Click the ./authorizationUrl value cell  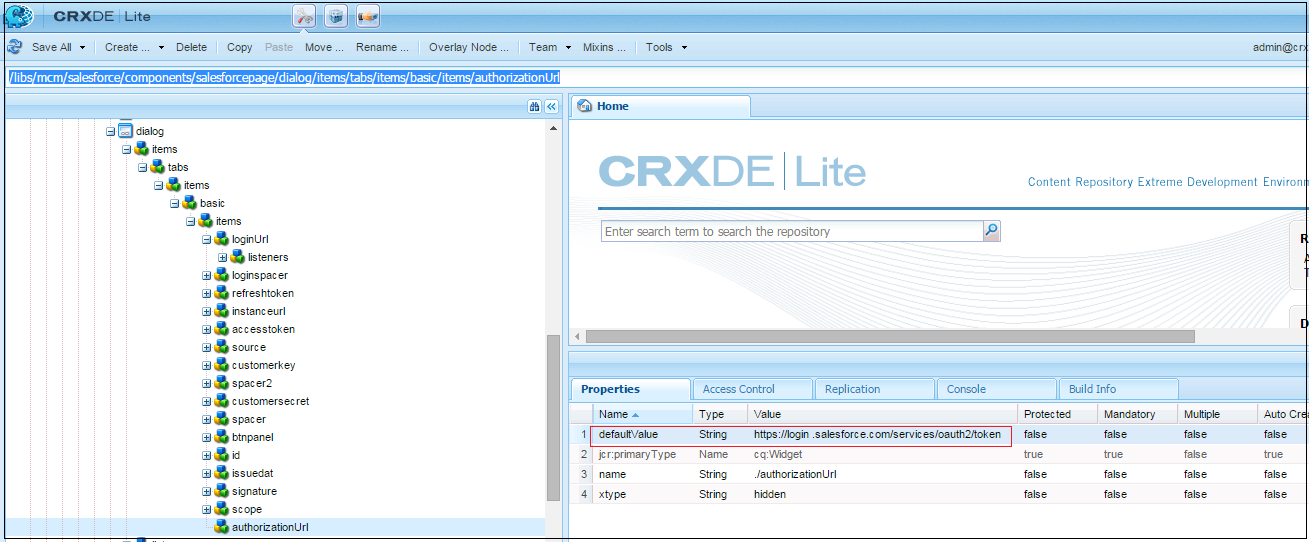[x=795, y=474]
